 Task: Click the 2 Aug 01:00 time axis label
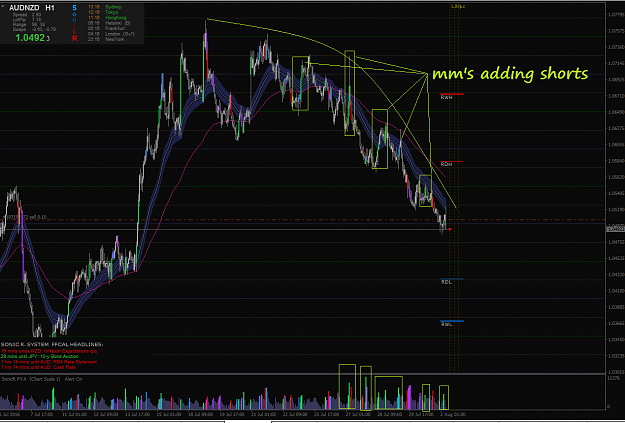tap(452, 415)
